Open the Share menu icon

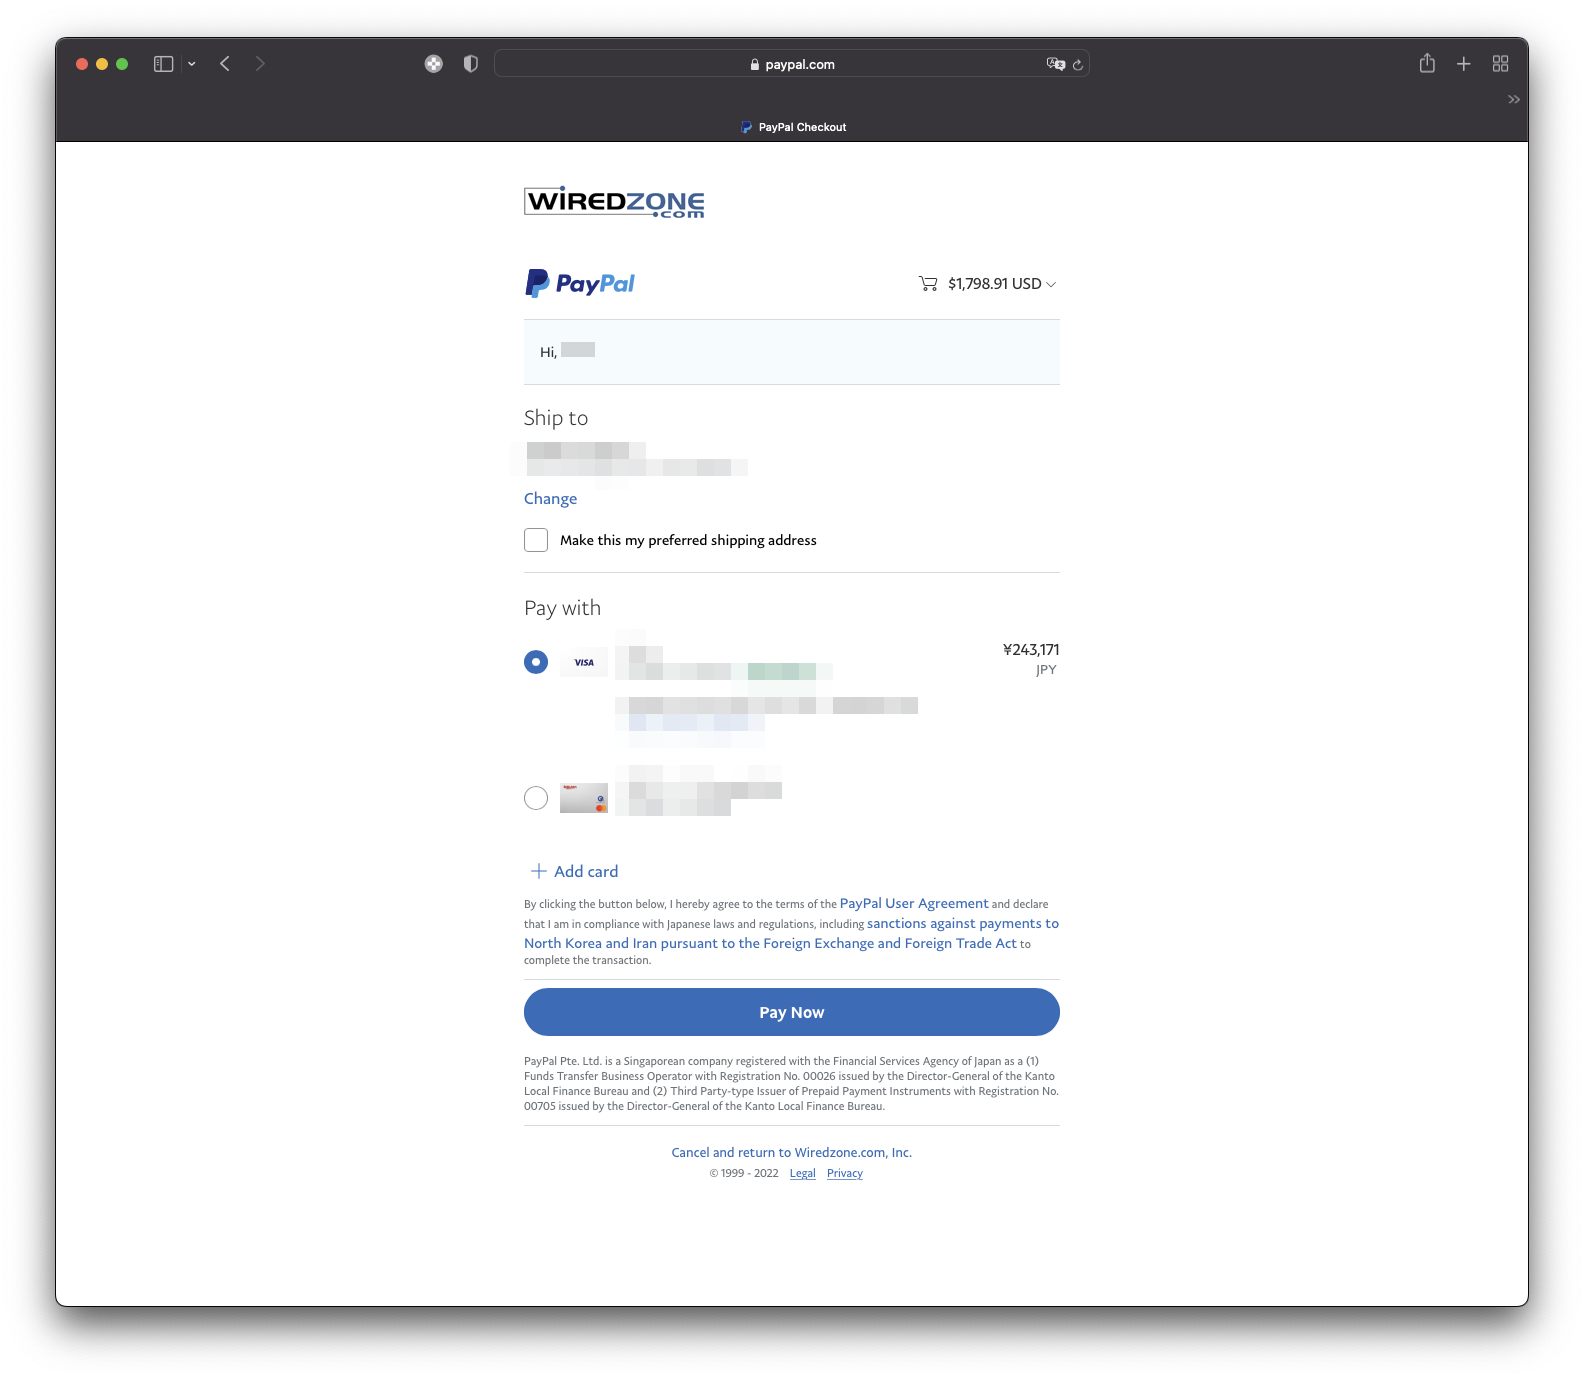click(1427, 63)
